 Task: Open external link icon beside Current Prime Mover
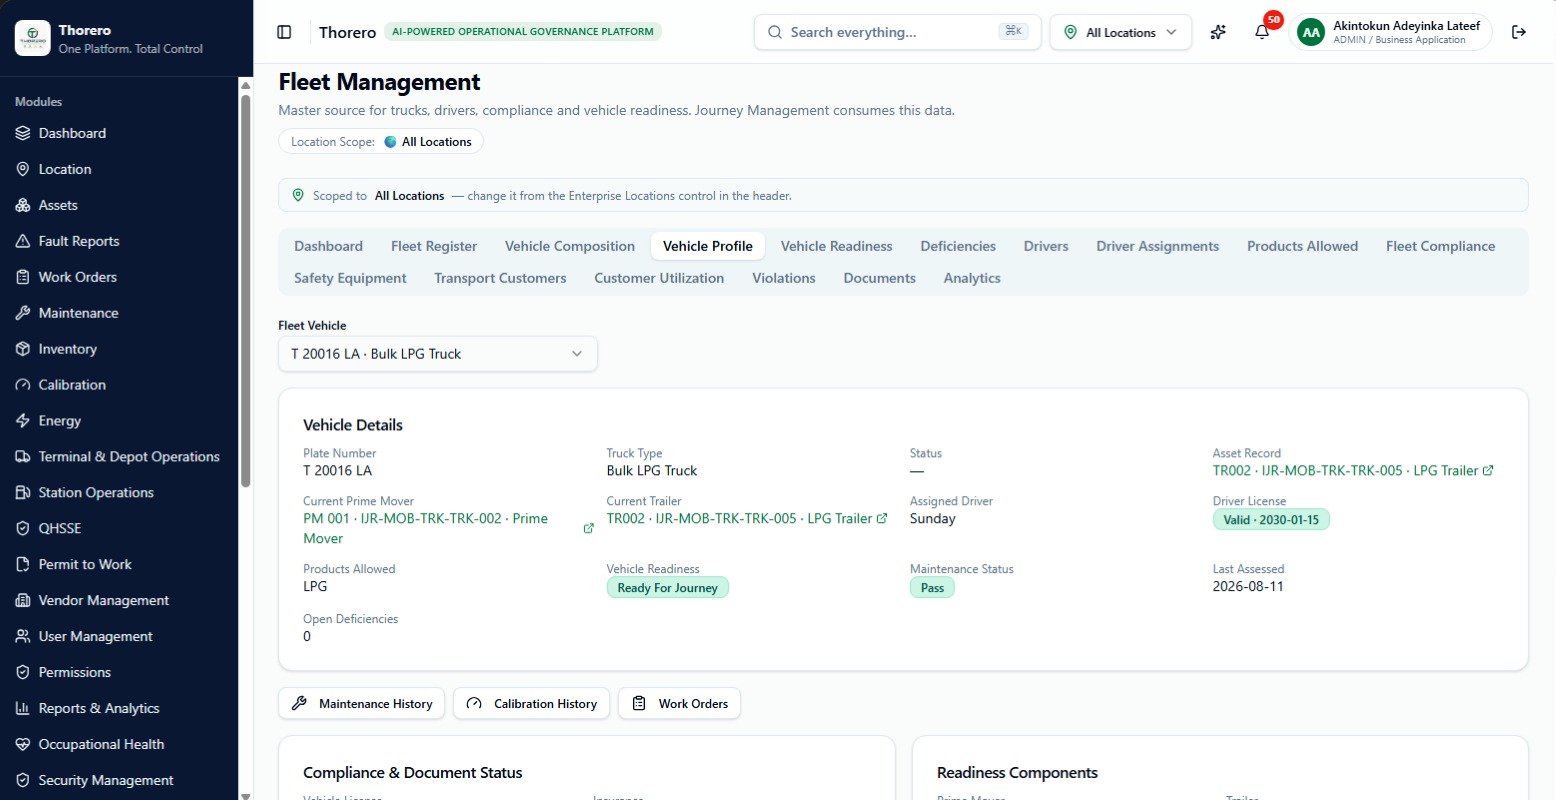coord(589,528)
